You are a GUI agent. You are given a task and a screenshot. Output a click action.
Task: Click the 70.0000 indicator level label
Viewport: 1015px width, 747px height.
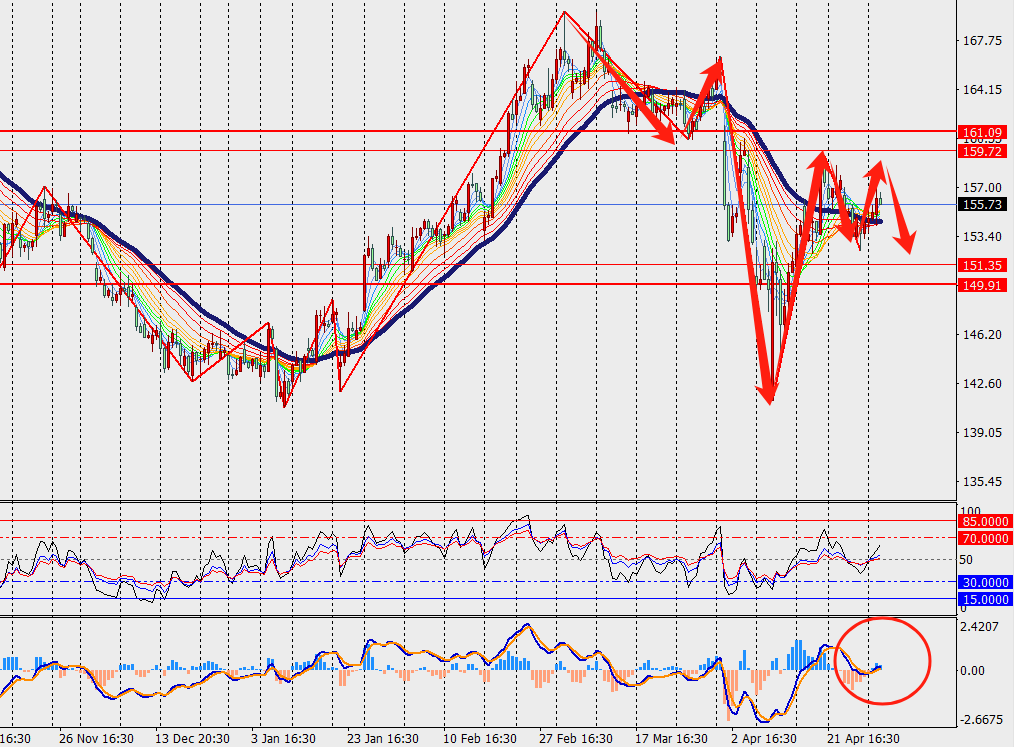point(984,538)
